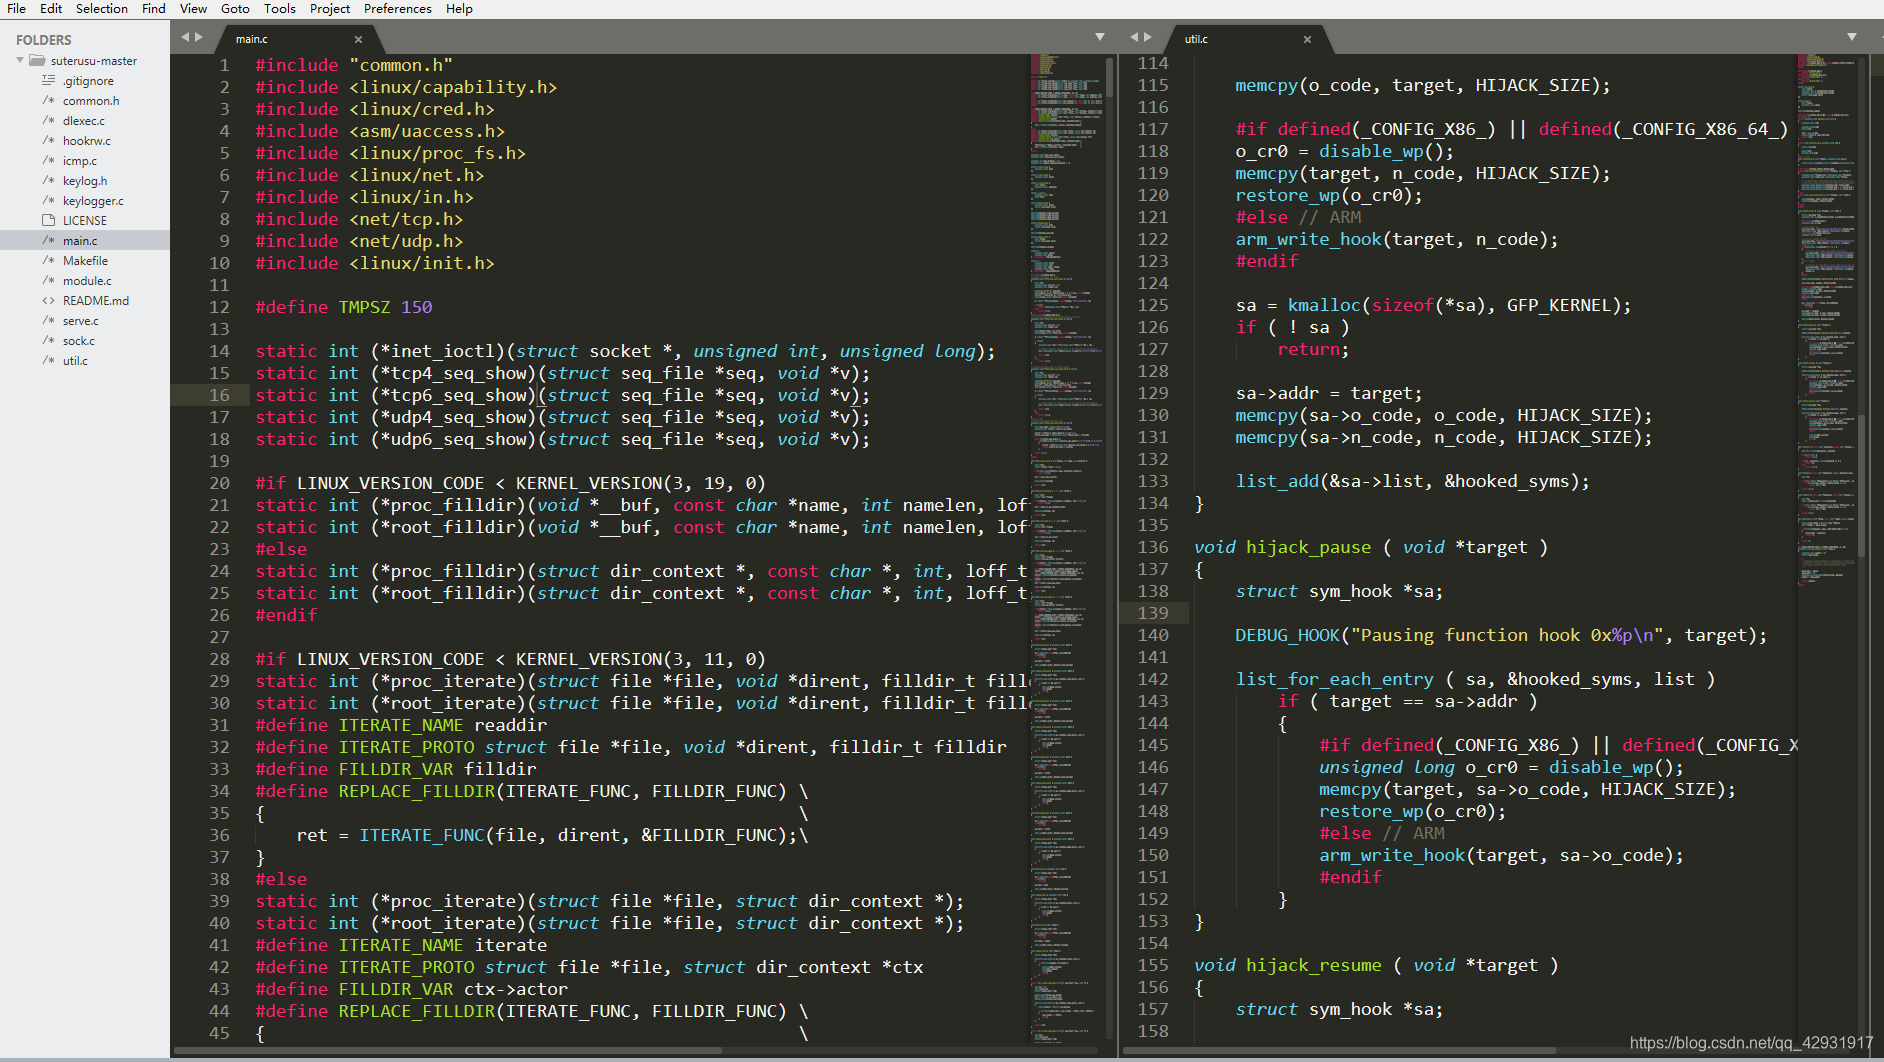The height and width of the screenshot is (1062, 1884).
Task: Open the right pane tab list dropdown
Action: coord(1852,37)
